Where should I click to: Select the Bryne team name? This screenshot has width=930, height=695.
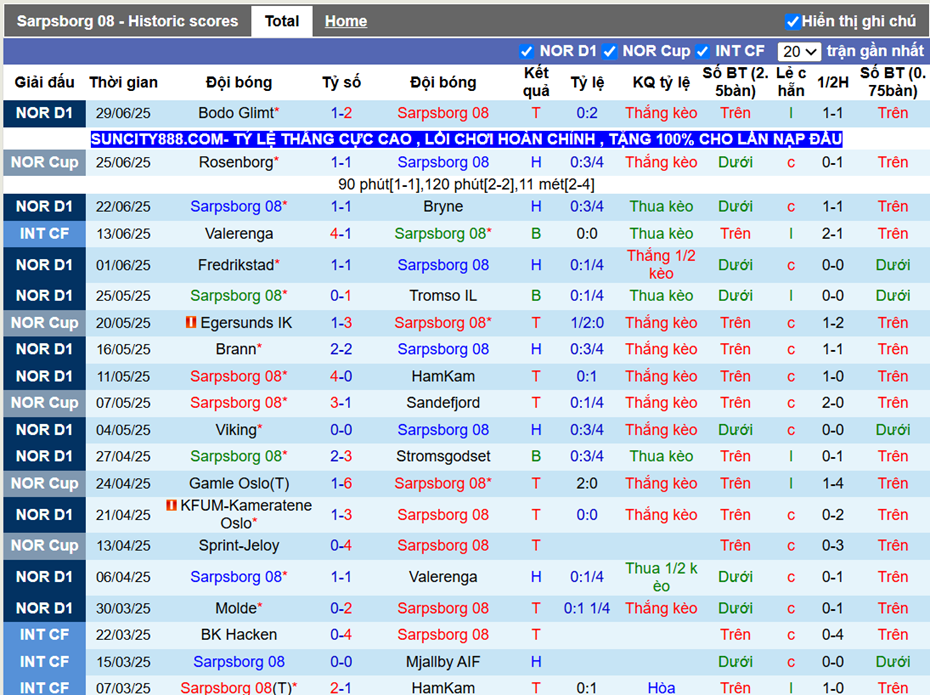pyautogui.click(x=443, y=206)
